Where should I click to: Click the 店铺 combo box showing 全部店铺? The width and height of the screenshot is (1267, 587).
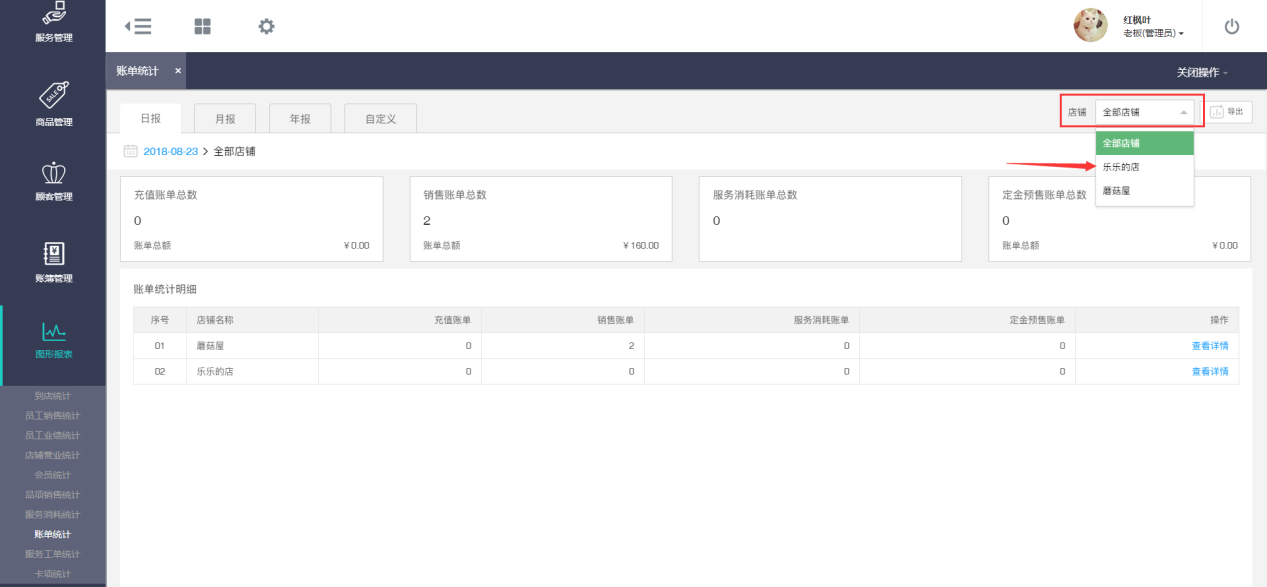pyautogui.click(x=1145, y=112)
